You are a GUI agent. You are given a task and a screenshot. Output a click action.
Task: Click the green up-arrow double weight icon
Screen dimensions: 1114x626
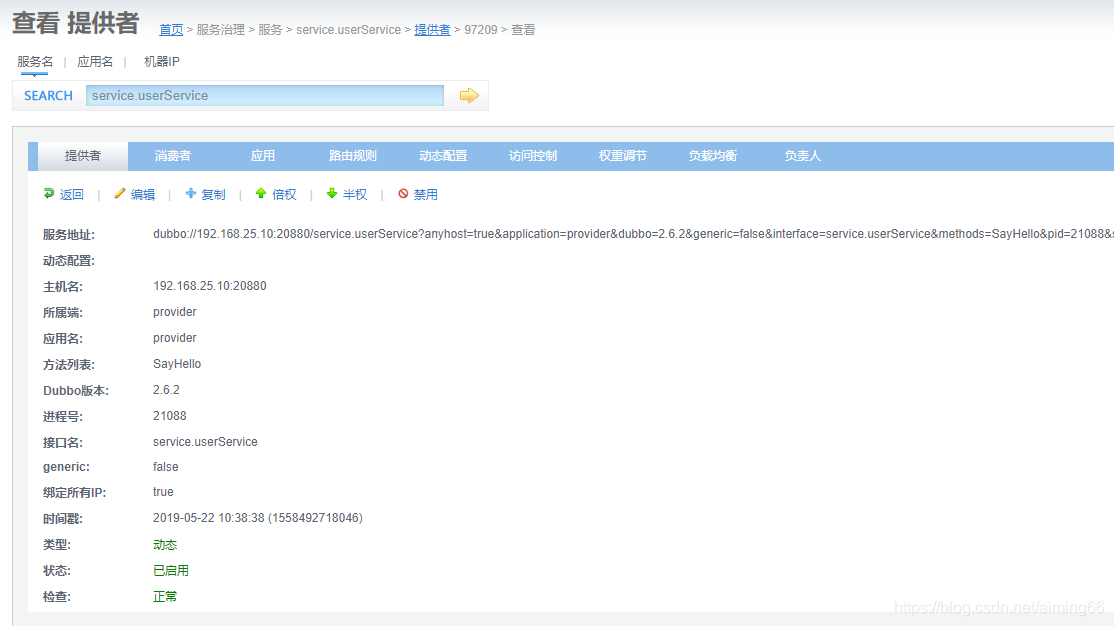pos(261,193)
